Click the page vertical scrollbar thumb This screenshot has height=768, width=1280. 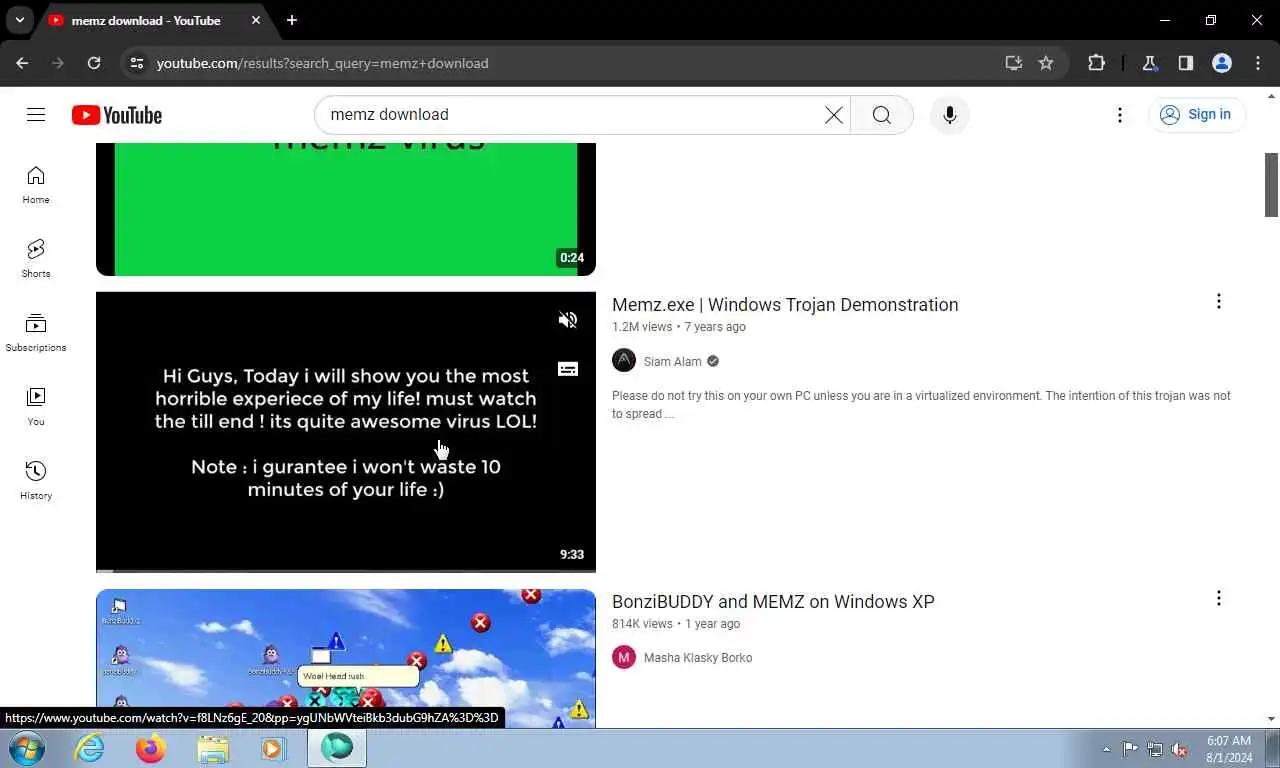[x=1271, y=184]
